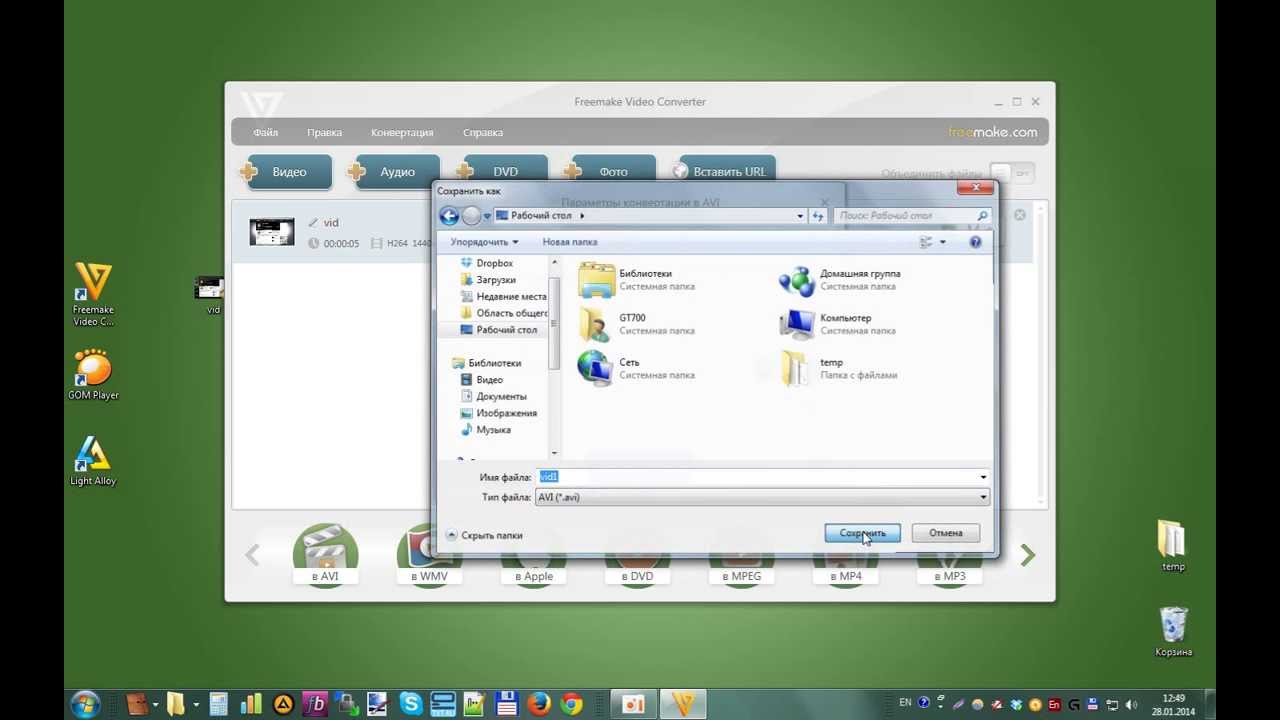Click the volume speaker icon in system tray
1280x720 pixels.
1131,704
